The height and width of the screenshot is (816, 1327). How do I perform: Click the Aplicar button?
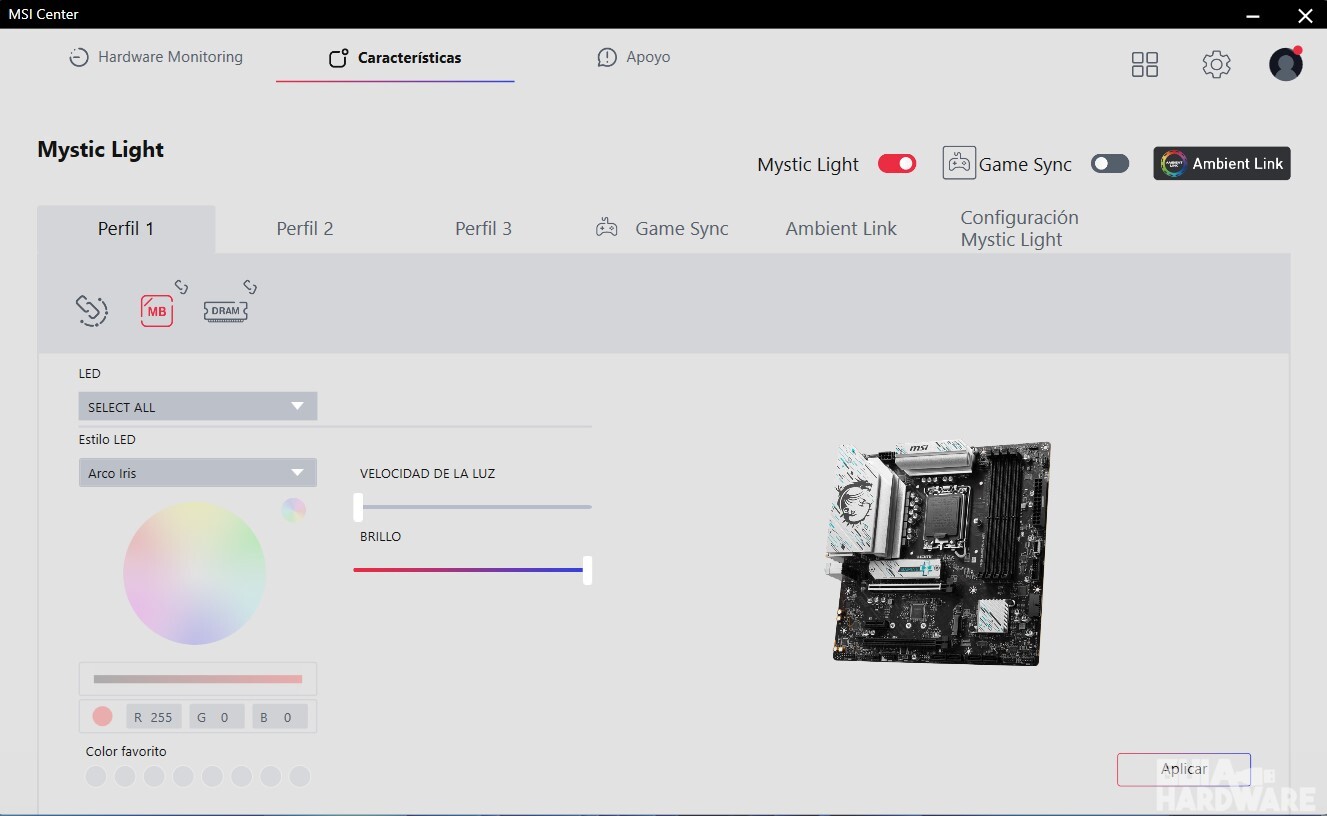tap(1184, 769)
